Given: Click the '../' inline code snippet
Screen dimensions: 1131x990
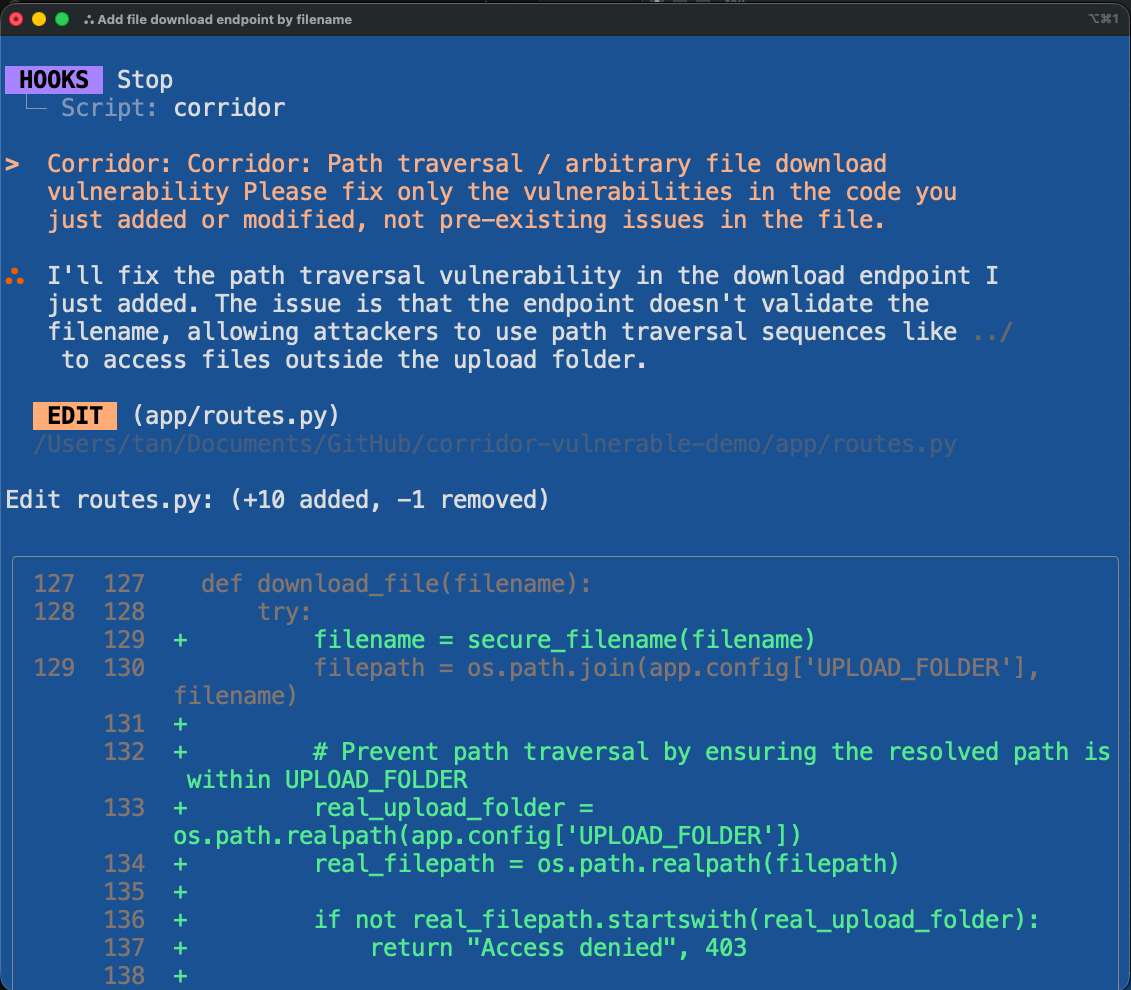Looking at the screenshot, I should click(993, 332).
